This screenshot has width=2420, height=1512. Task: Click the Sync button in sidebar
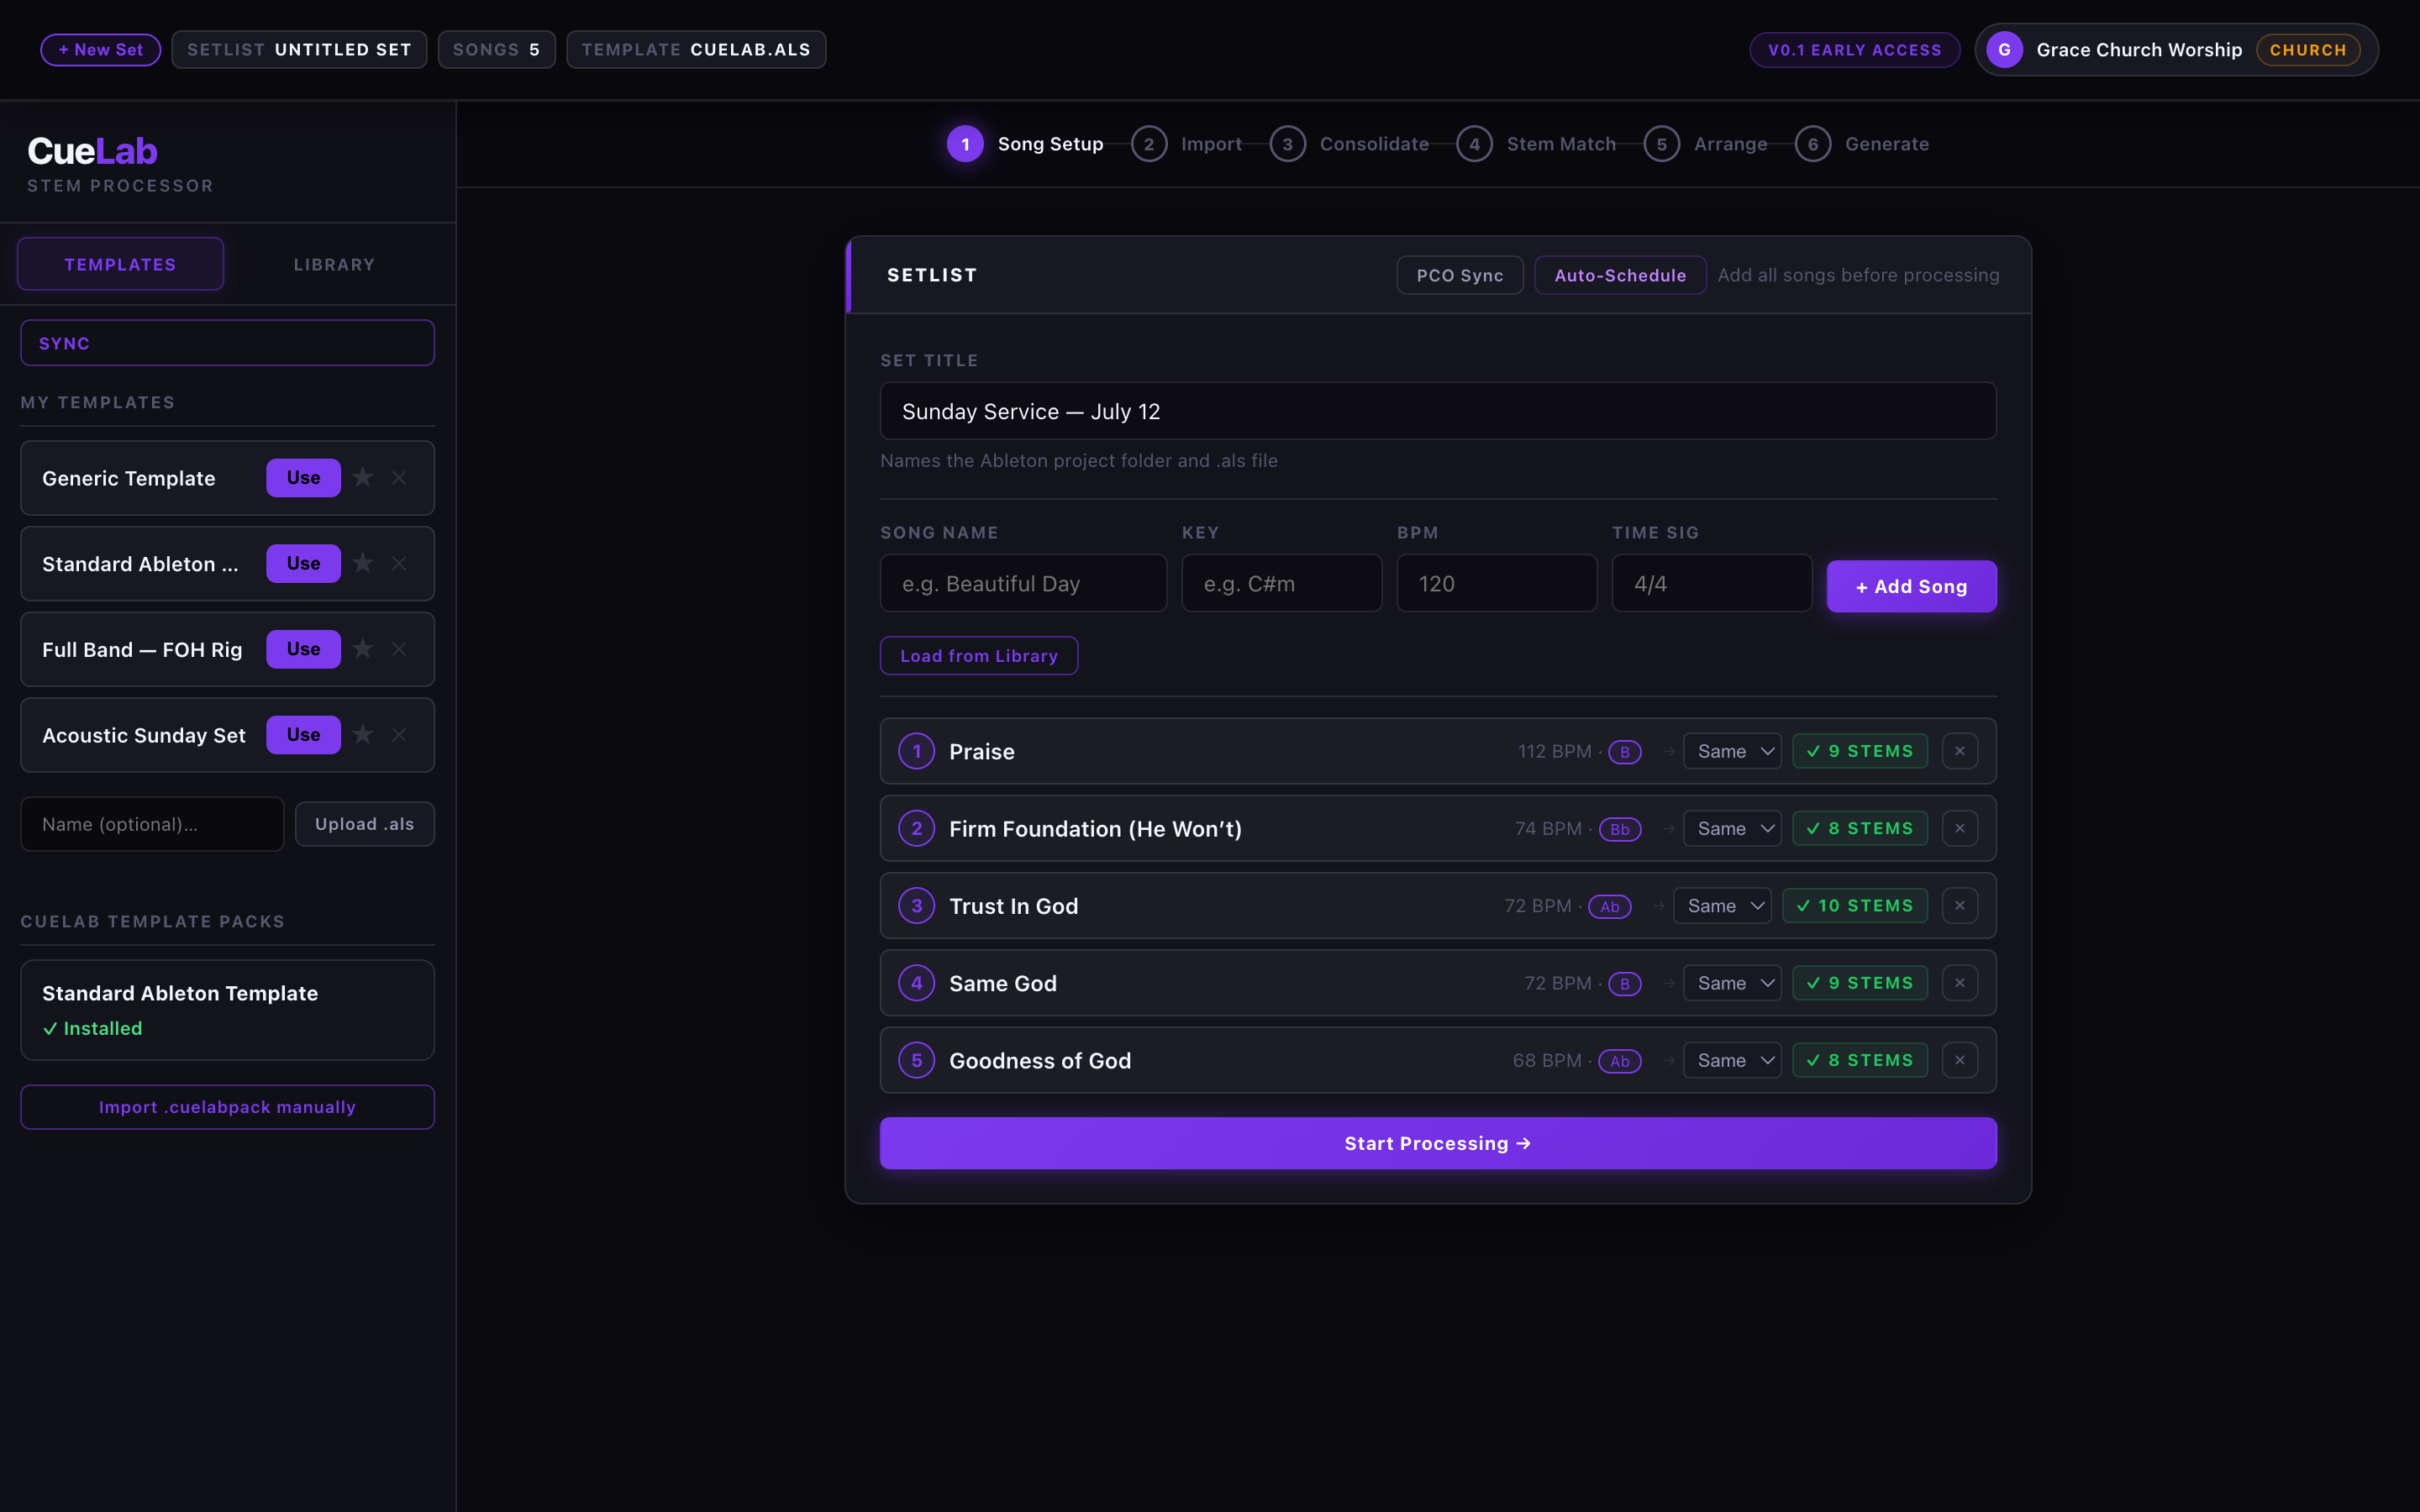[227, 343]
